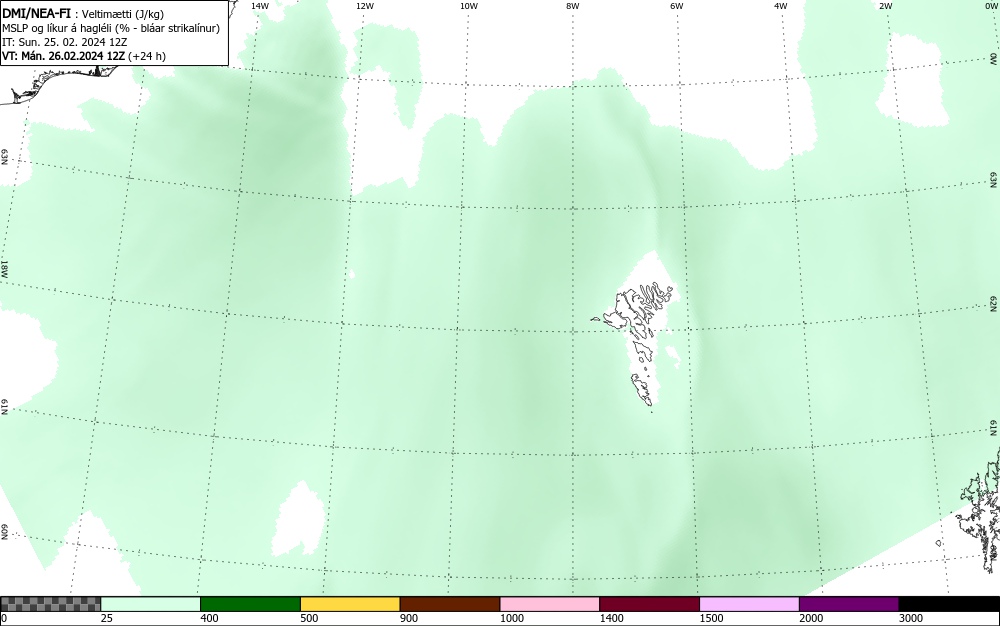Select the pink 1000–1400 legend swatch
This screenshot has width=1000, height=626.
550,604
